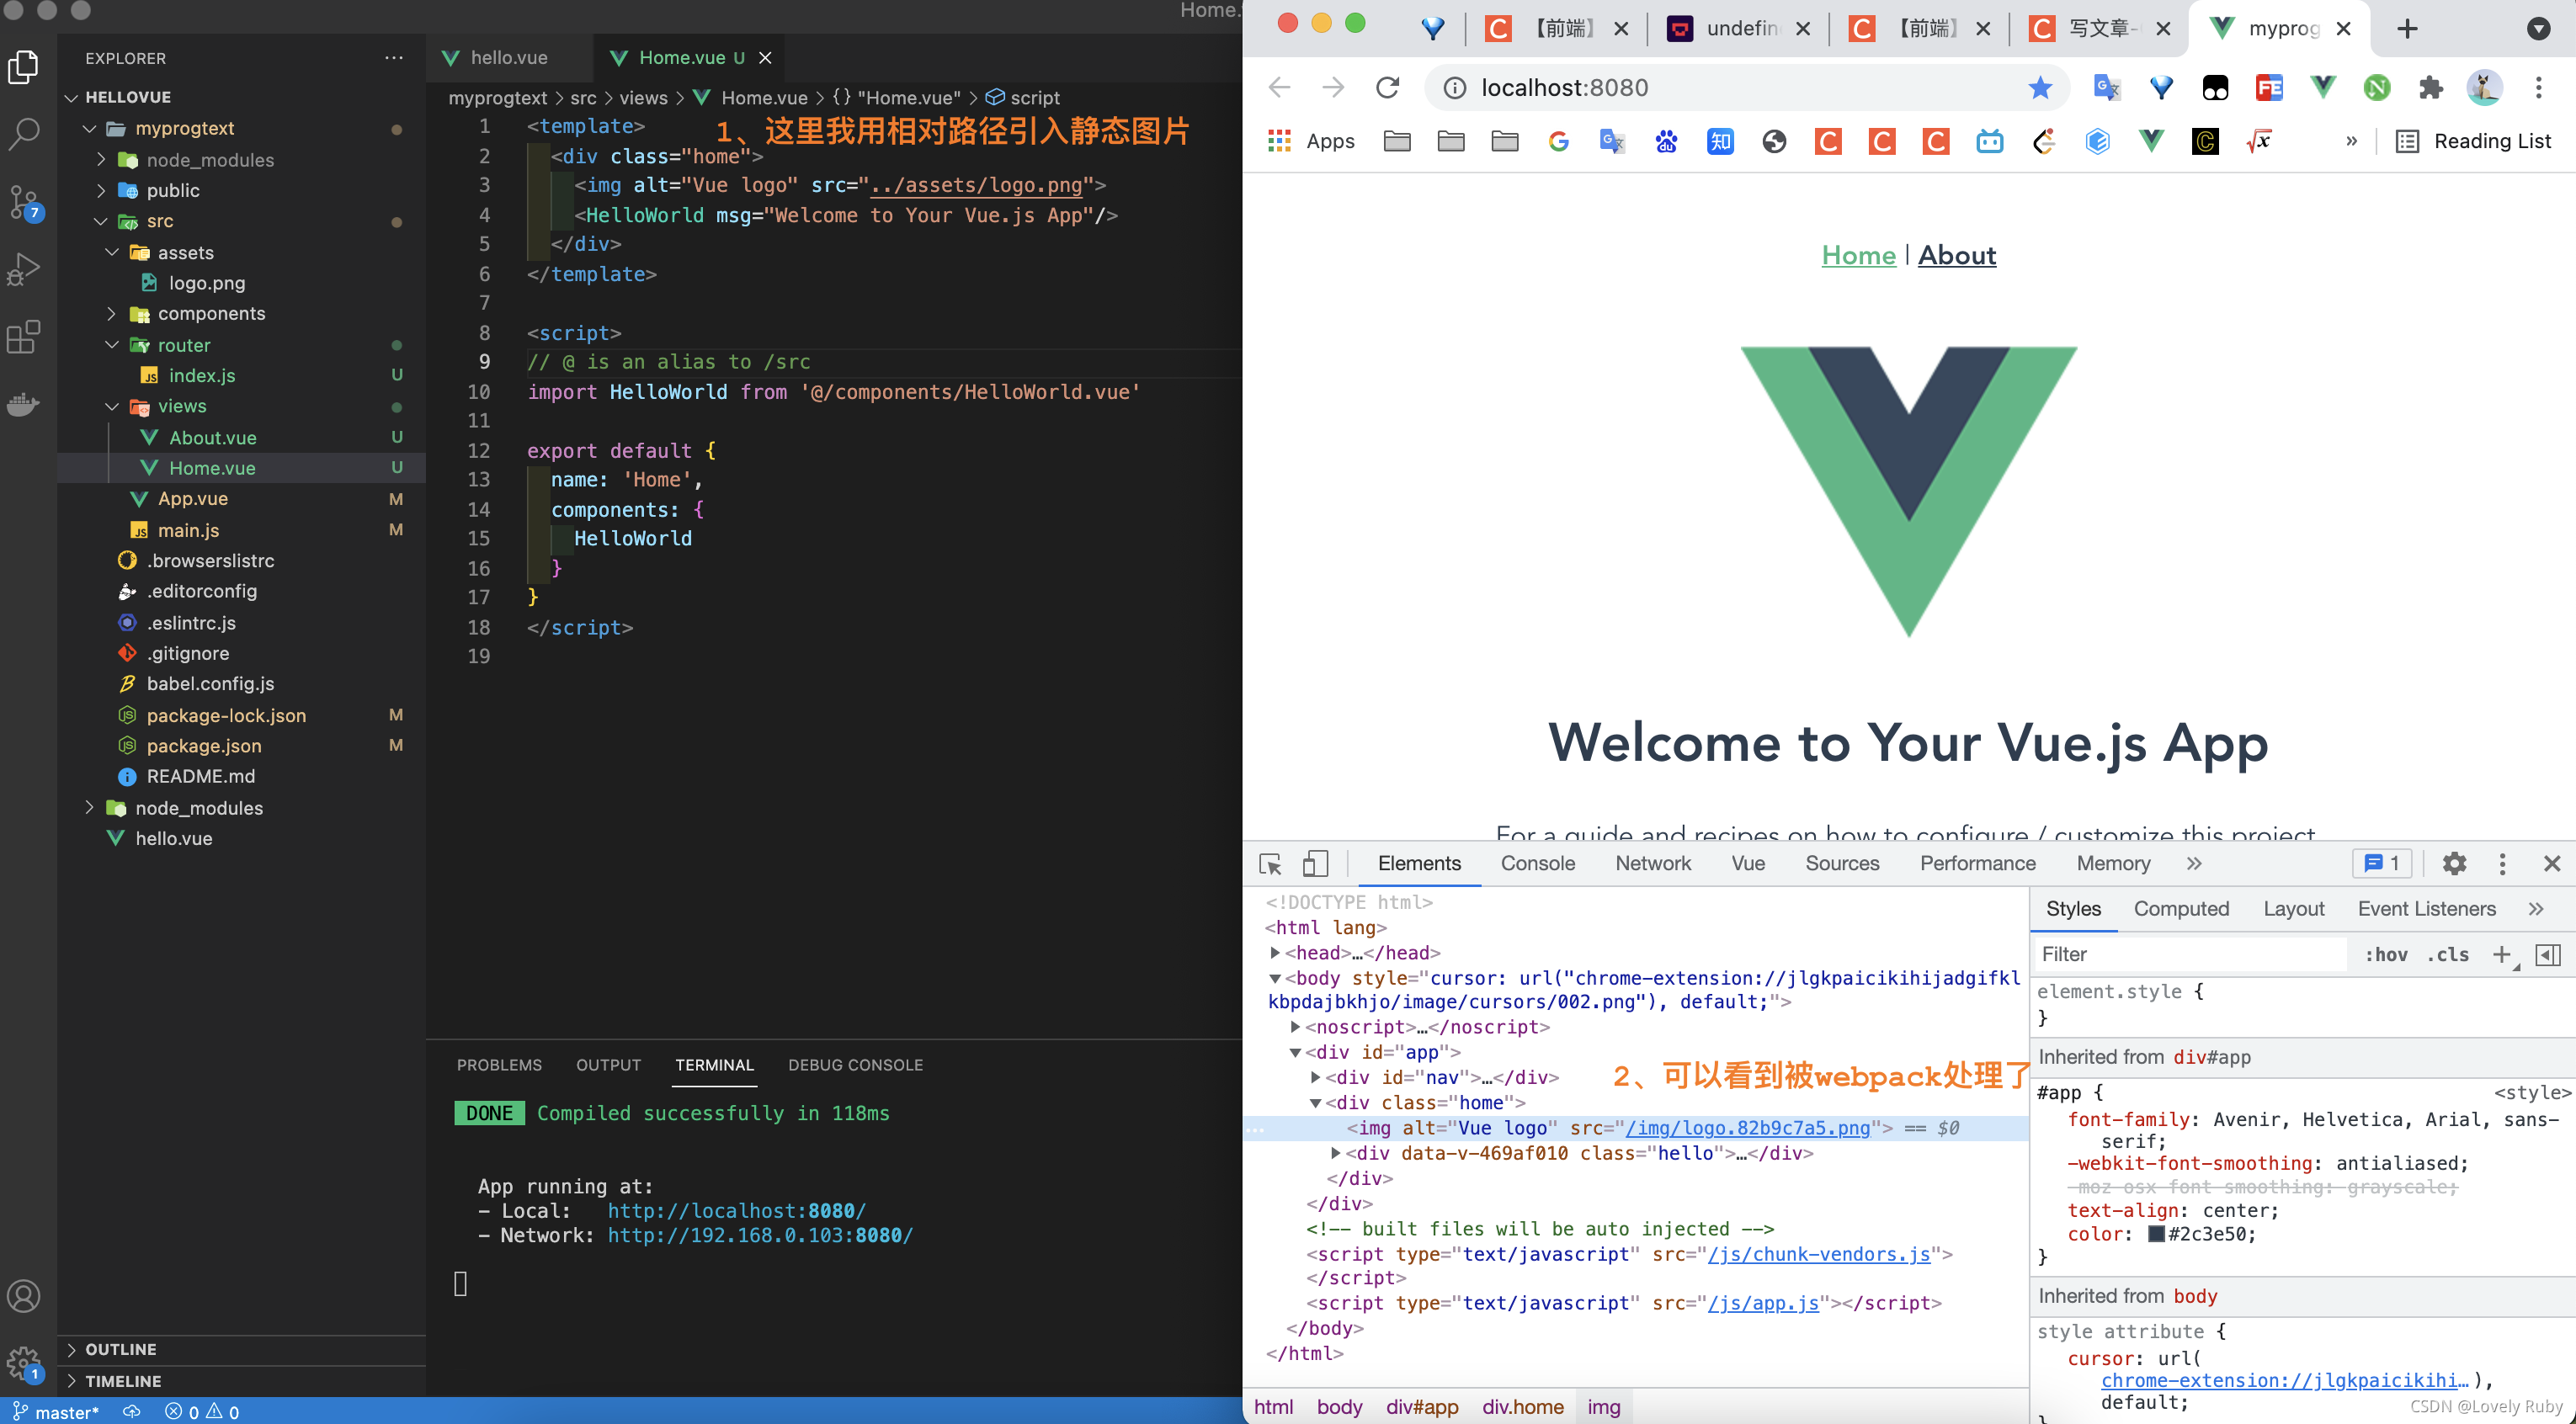Click the #2c3e50 color swatch

click(2157, 1234)
